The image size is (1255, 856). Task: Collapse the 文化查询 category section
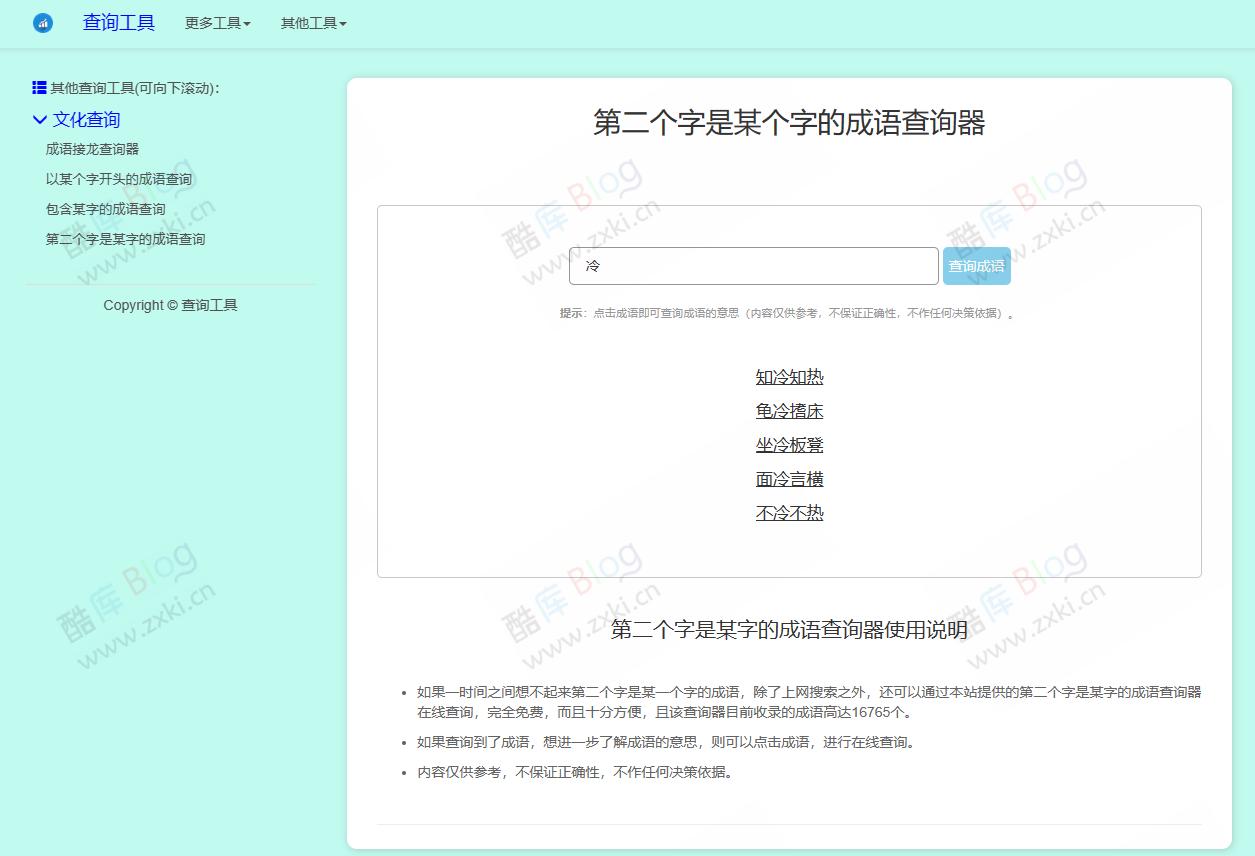point(88,119)
